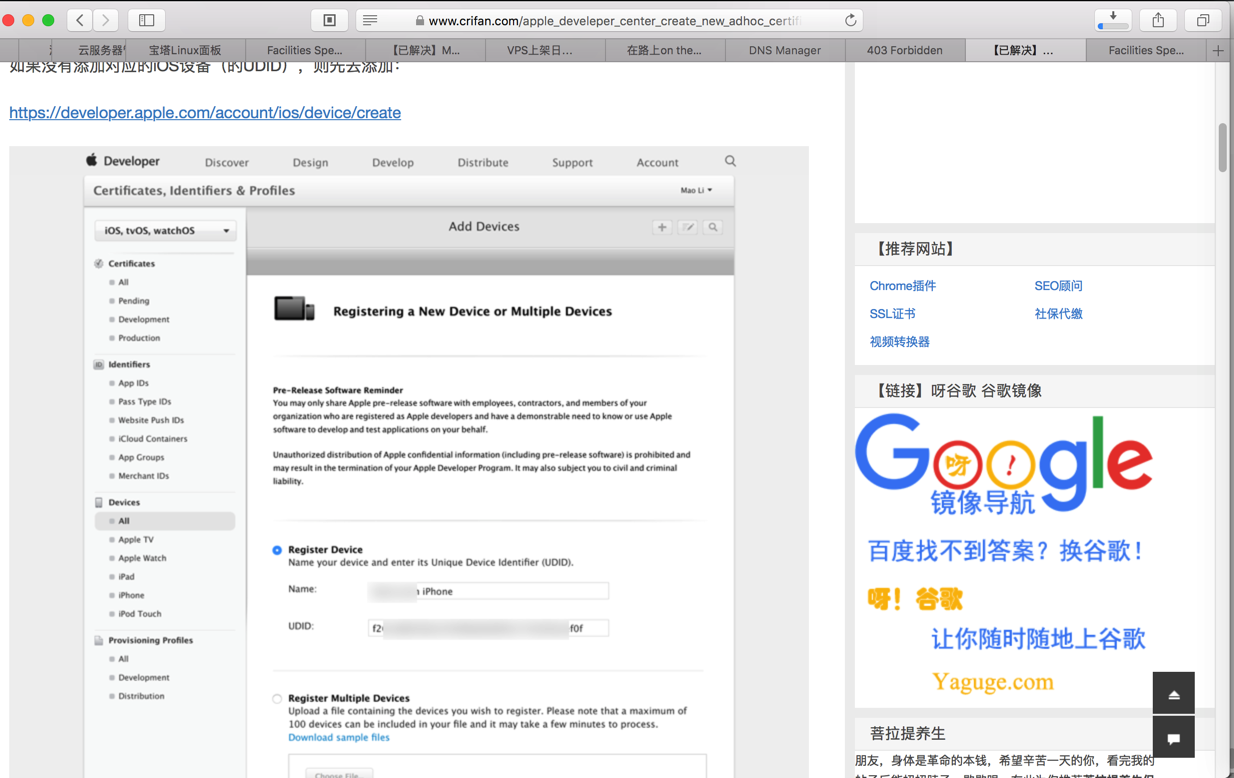Select iPod Touch in Devices list
The width and height of the screenshot is (1234, 778).
[139, 614]
